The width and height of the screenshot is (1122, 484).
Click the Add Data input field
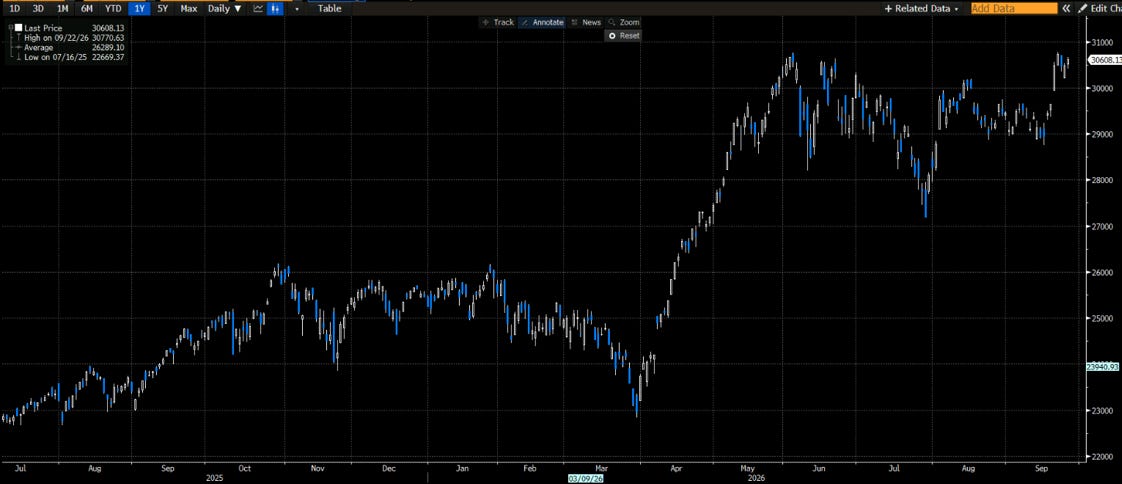click(1014, 9)
